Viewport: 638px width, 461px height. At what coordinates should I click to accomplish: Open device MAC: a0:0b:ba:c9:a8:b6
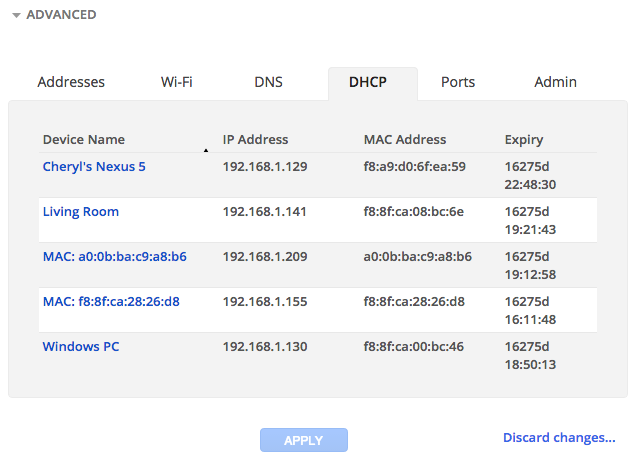(114, 257)
